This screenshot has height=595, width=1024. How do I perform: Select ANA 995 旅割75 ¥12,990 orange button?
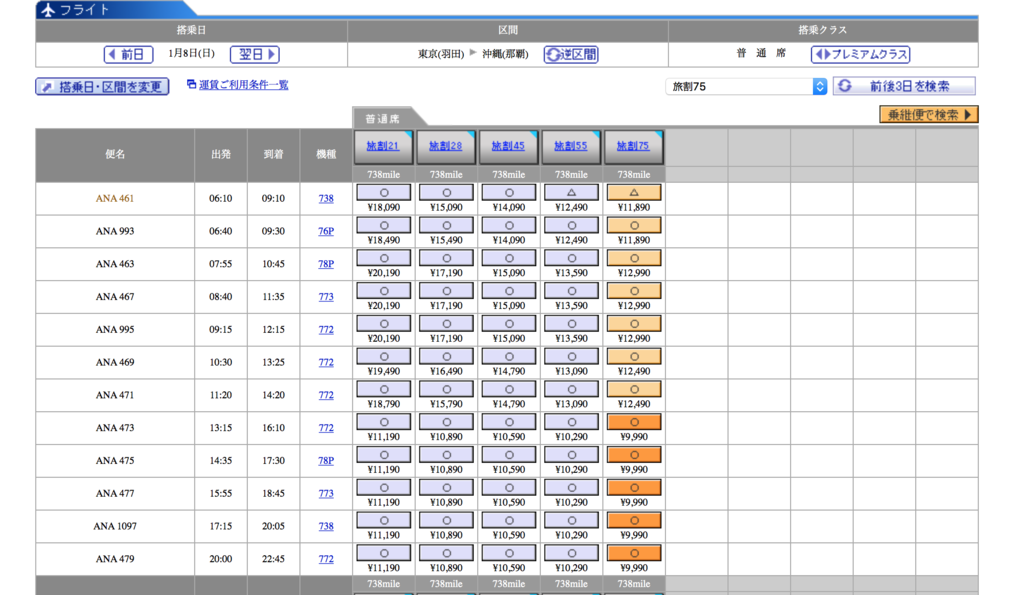point(634,324)
